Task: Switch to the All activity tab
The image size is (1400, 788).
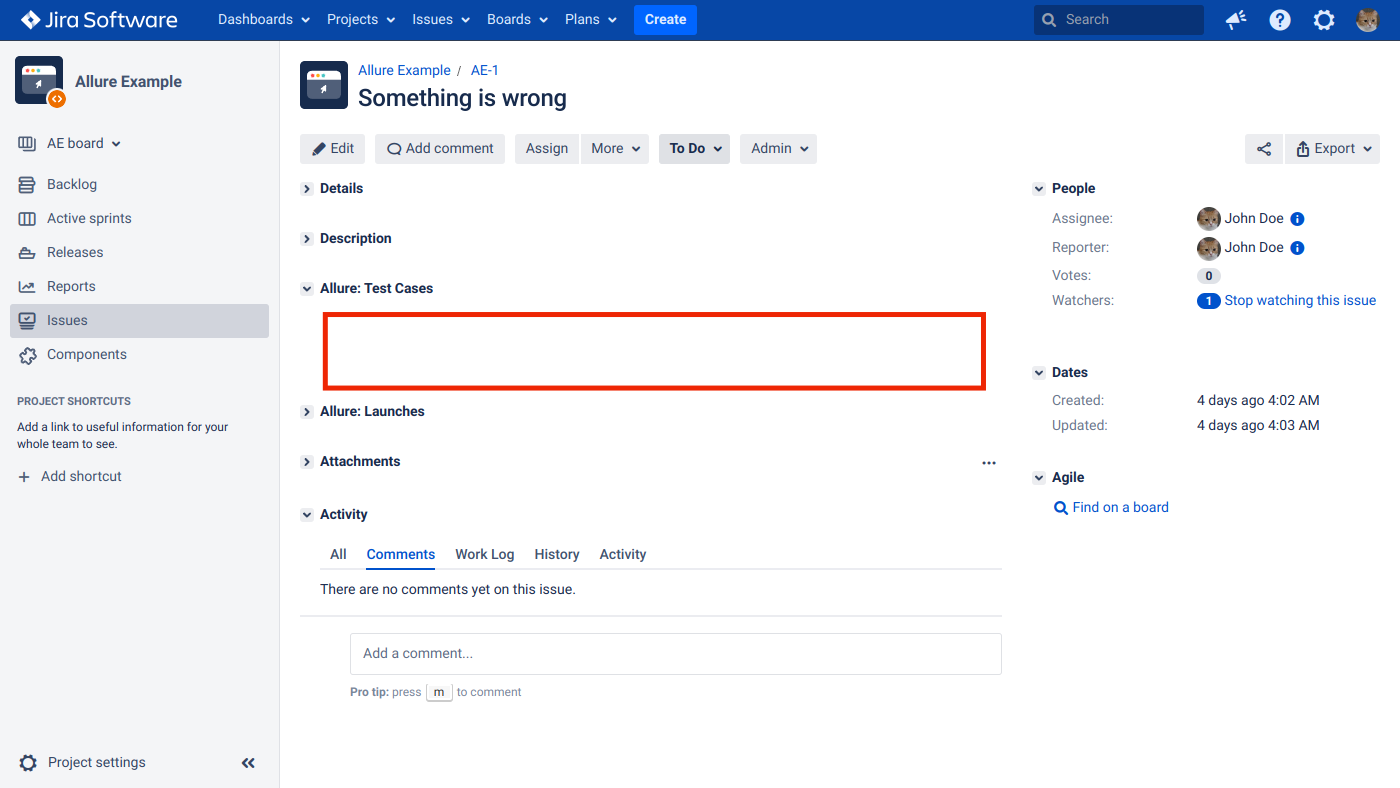Action: (x=338, y=555)
